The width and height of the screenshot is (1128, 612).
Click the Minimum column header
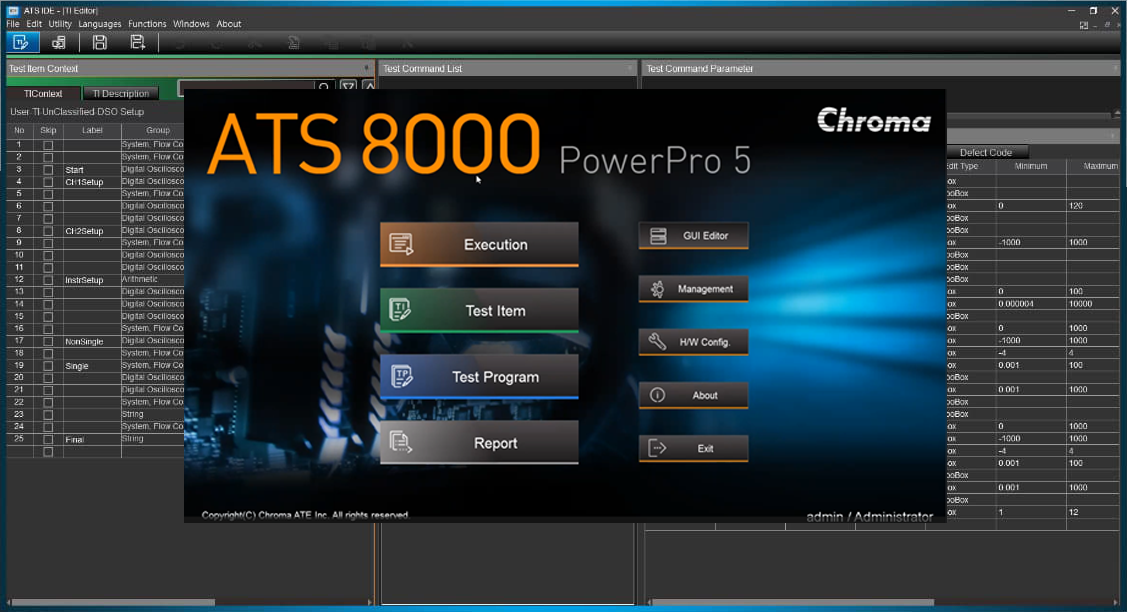tap(1031, 166)
